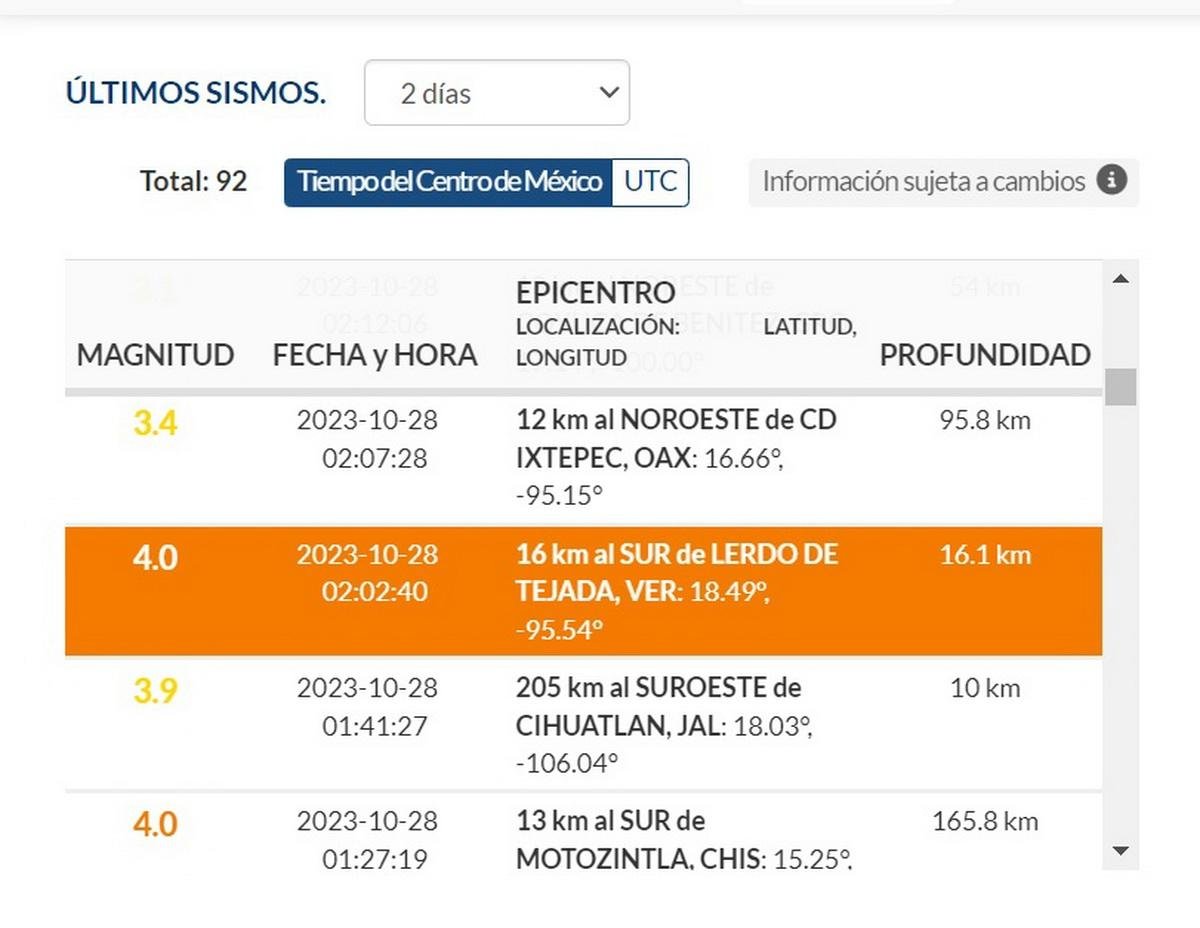Click the FECHA y HORA column header

[375, 355]
